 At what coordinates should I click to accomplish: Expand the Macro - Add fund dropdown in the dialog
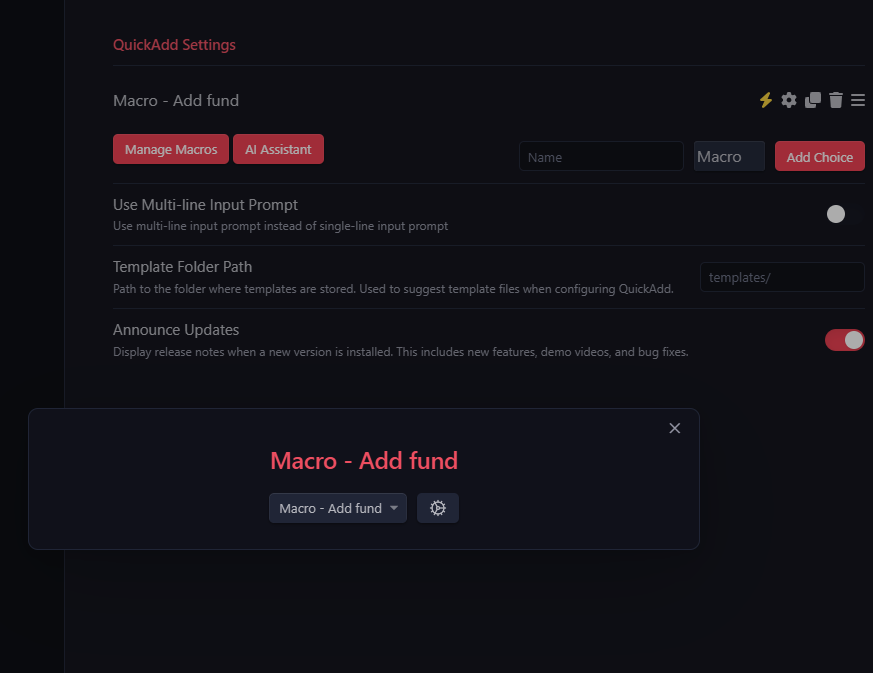pyautogui.click(x=337, y=508)
